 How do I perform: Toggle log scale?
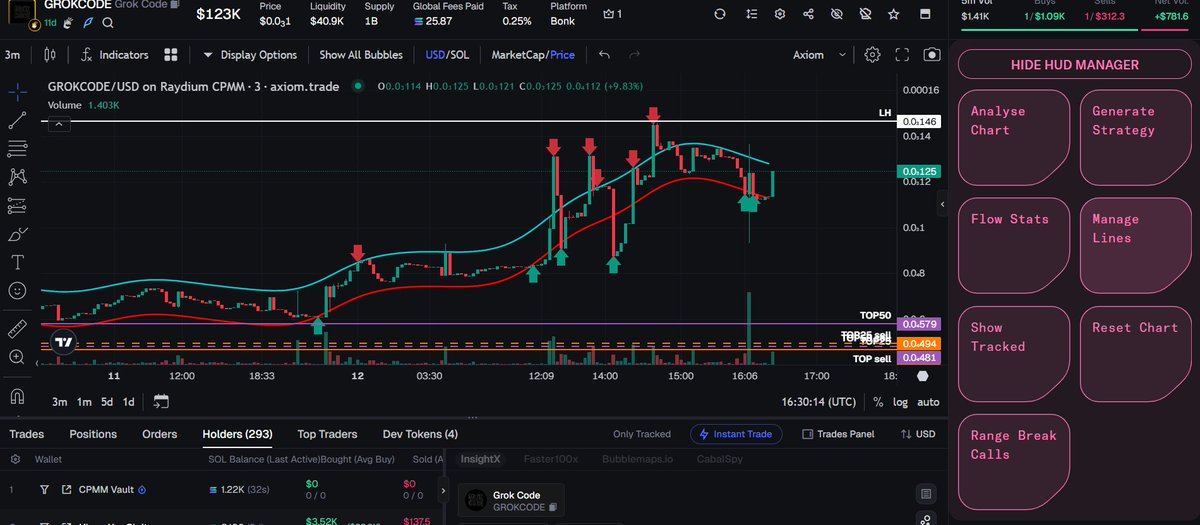[900, 402]
